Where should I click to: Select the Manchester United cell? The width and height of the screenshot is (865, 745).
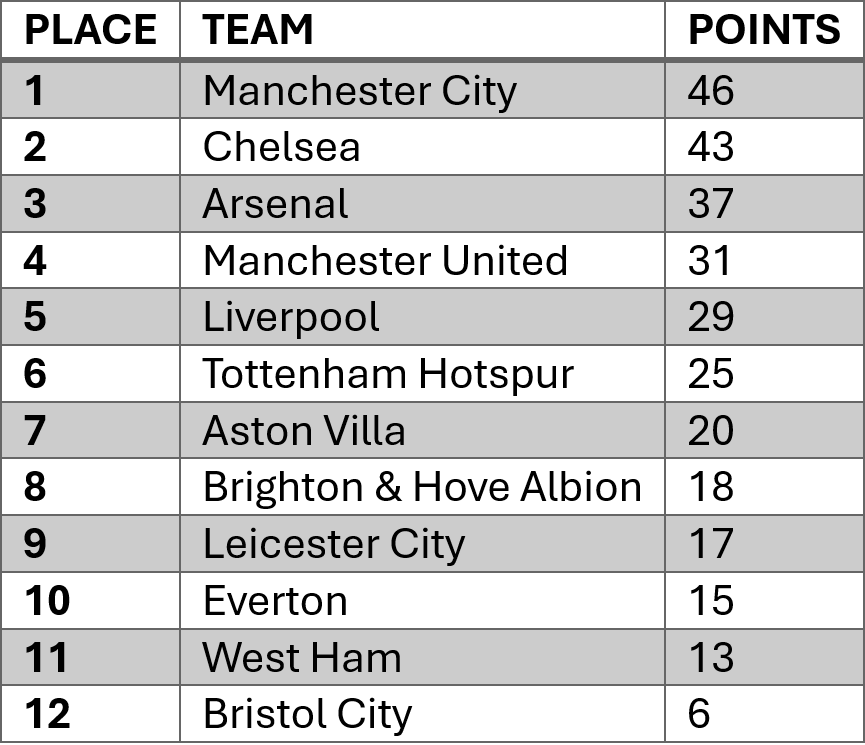point(385,261)
